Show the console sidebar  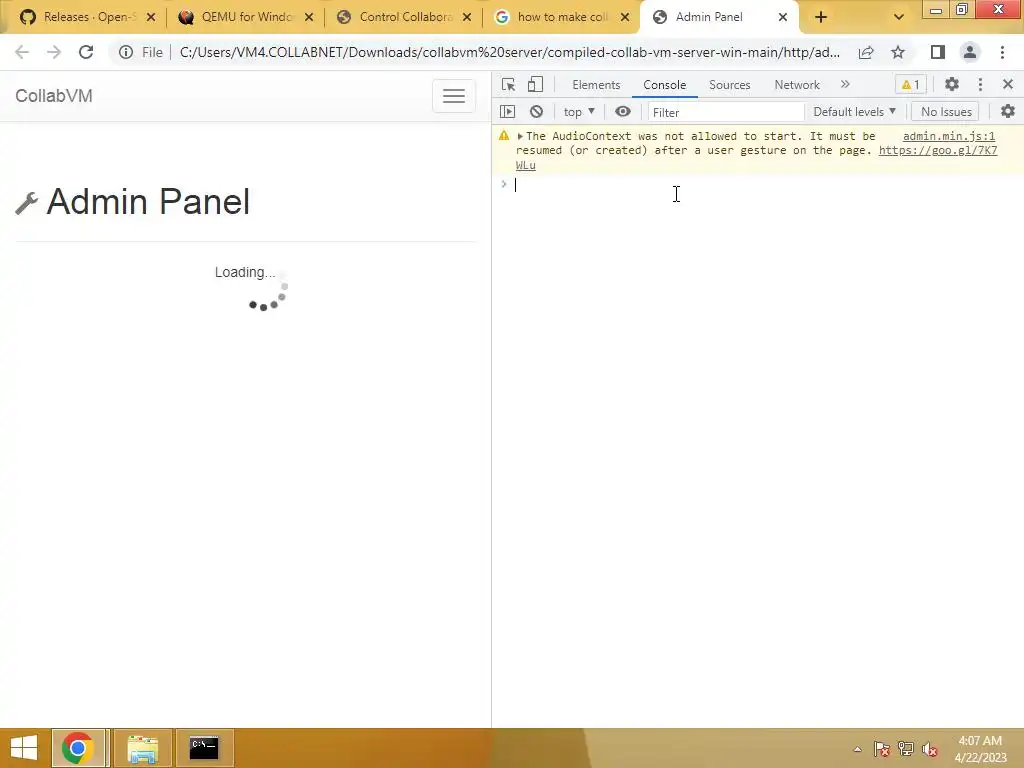pyautogui.click(x=507, y=112)
